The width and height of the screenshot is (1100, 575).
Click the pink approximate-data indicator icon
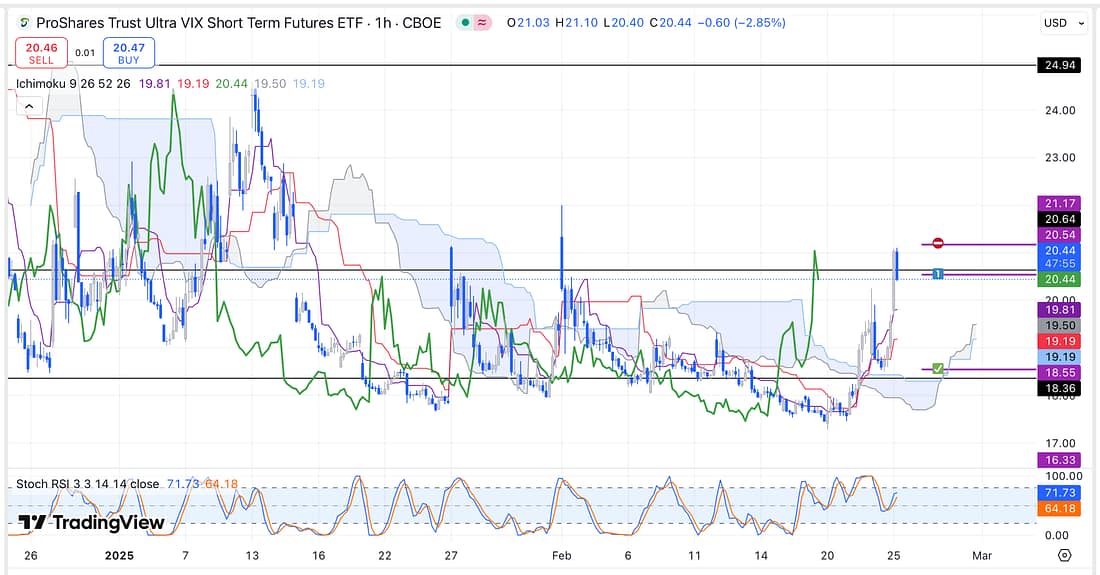point(483,22)
